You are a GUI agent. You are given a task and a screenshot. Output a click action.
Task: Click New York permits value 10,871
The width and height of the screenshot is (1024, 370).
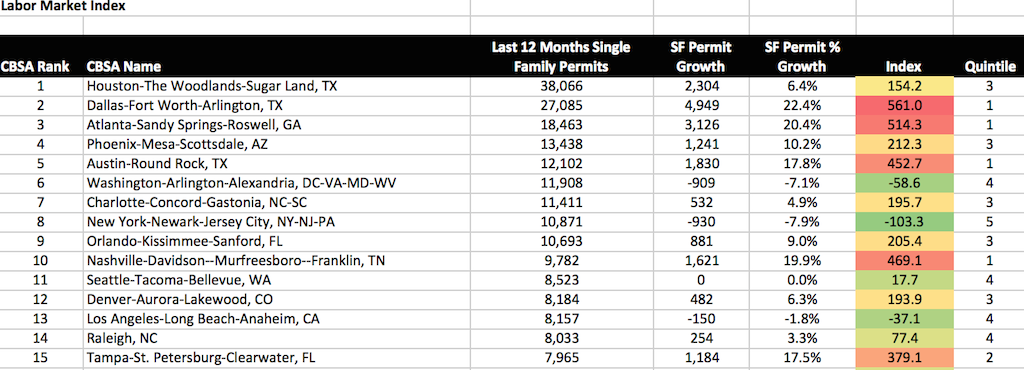pos(562,222)
